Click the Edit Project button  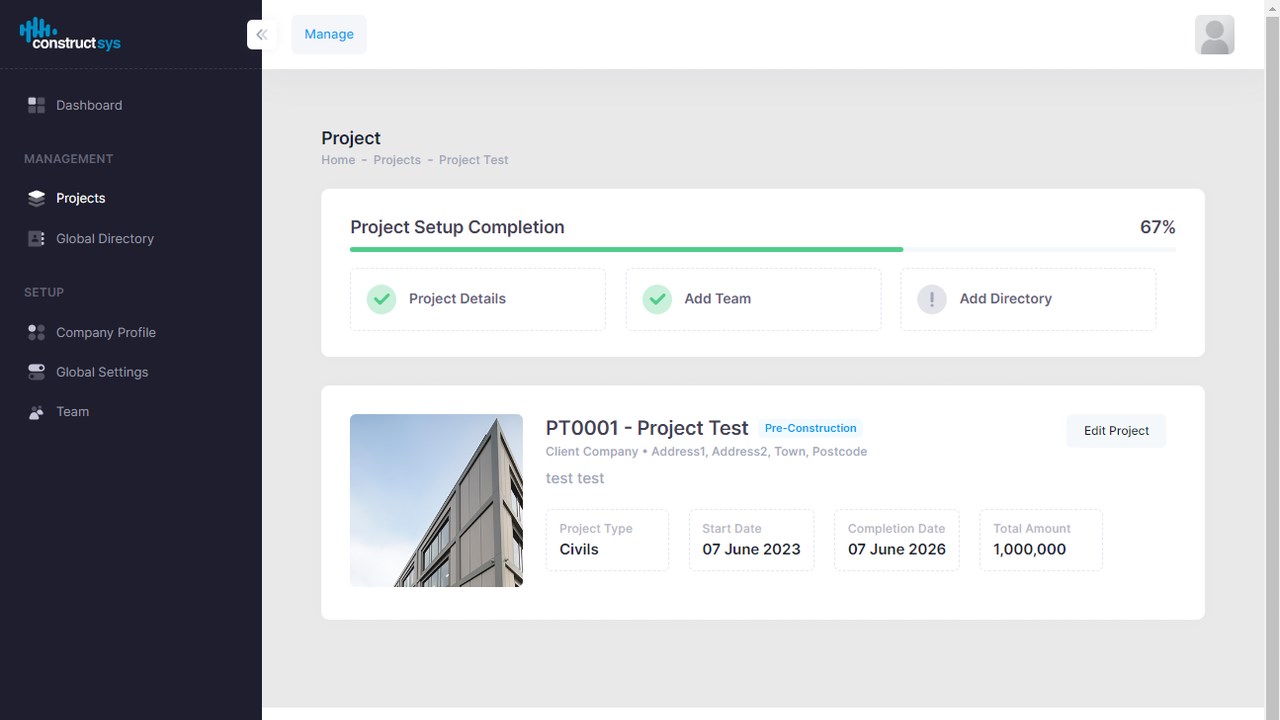(1116, 431)
